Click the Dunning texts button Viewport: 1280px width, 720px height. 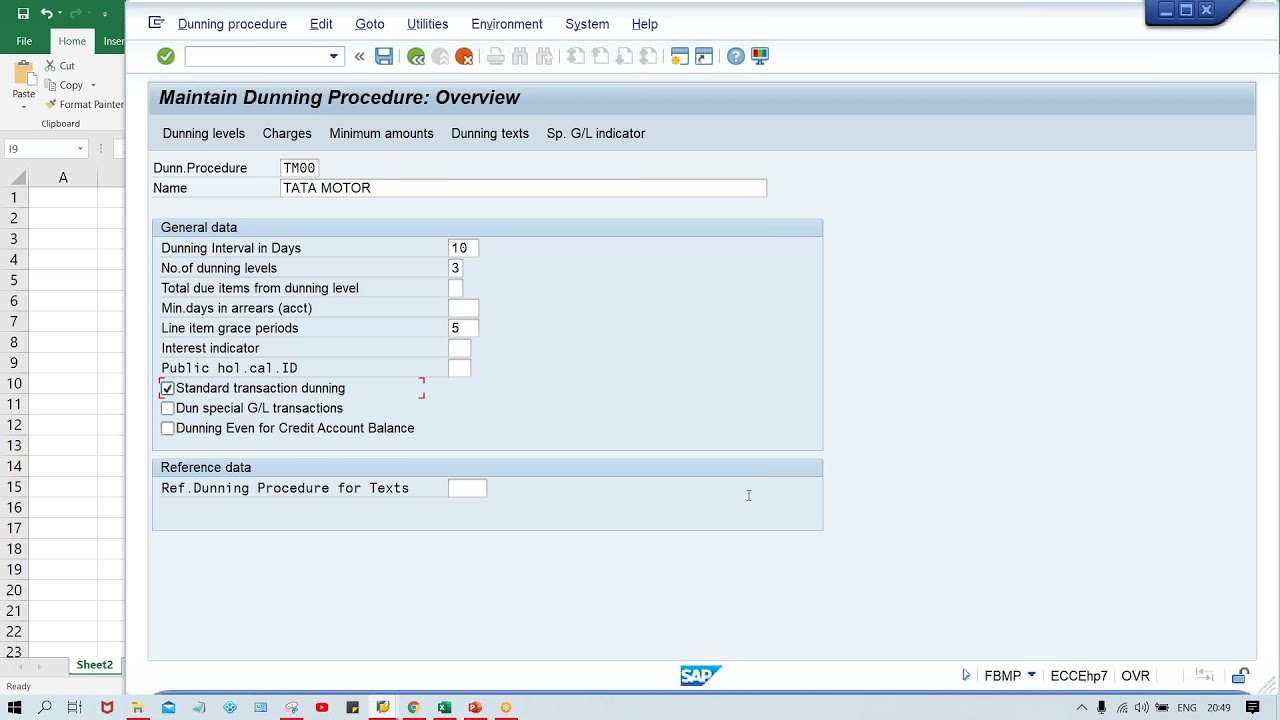tap(490, 133)
